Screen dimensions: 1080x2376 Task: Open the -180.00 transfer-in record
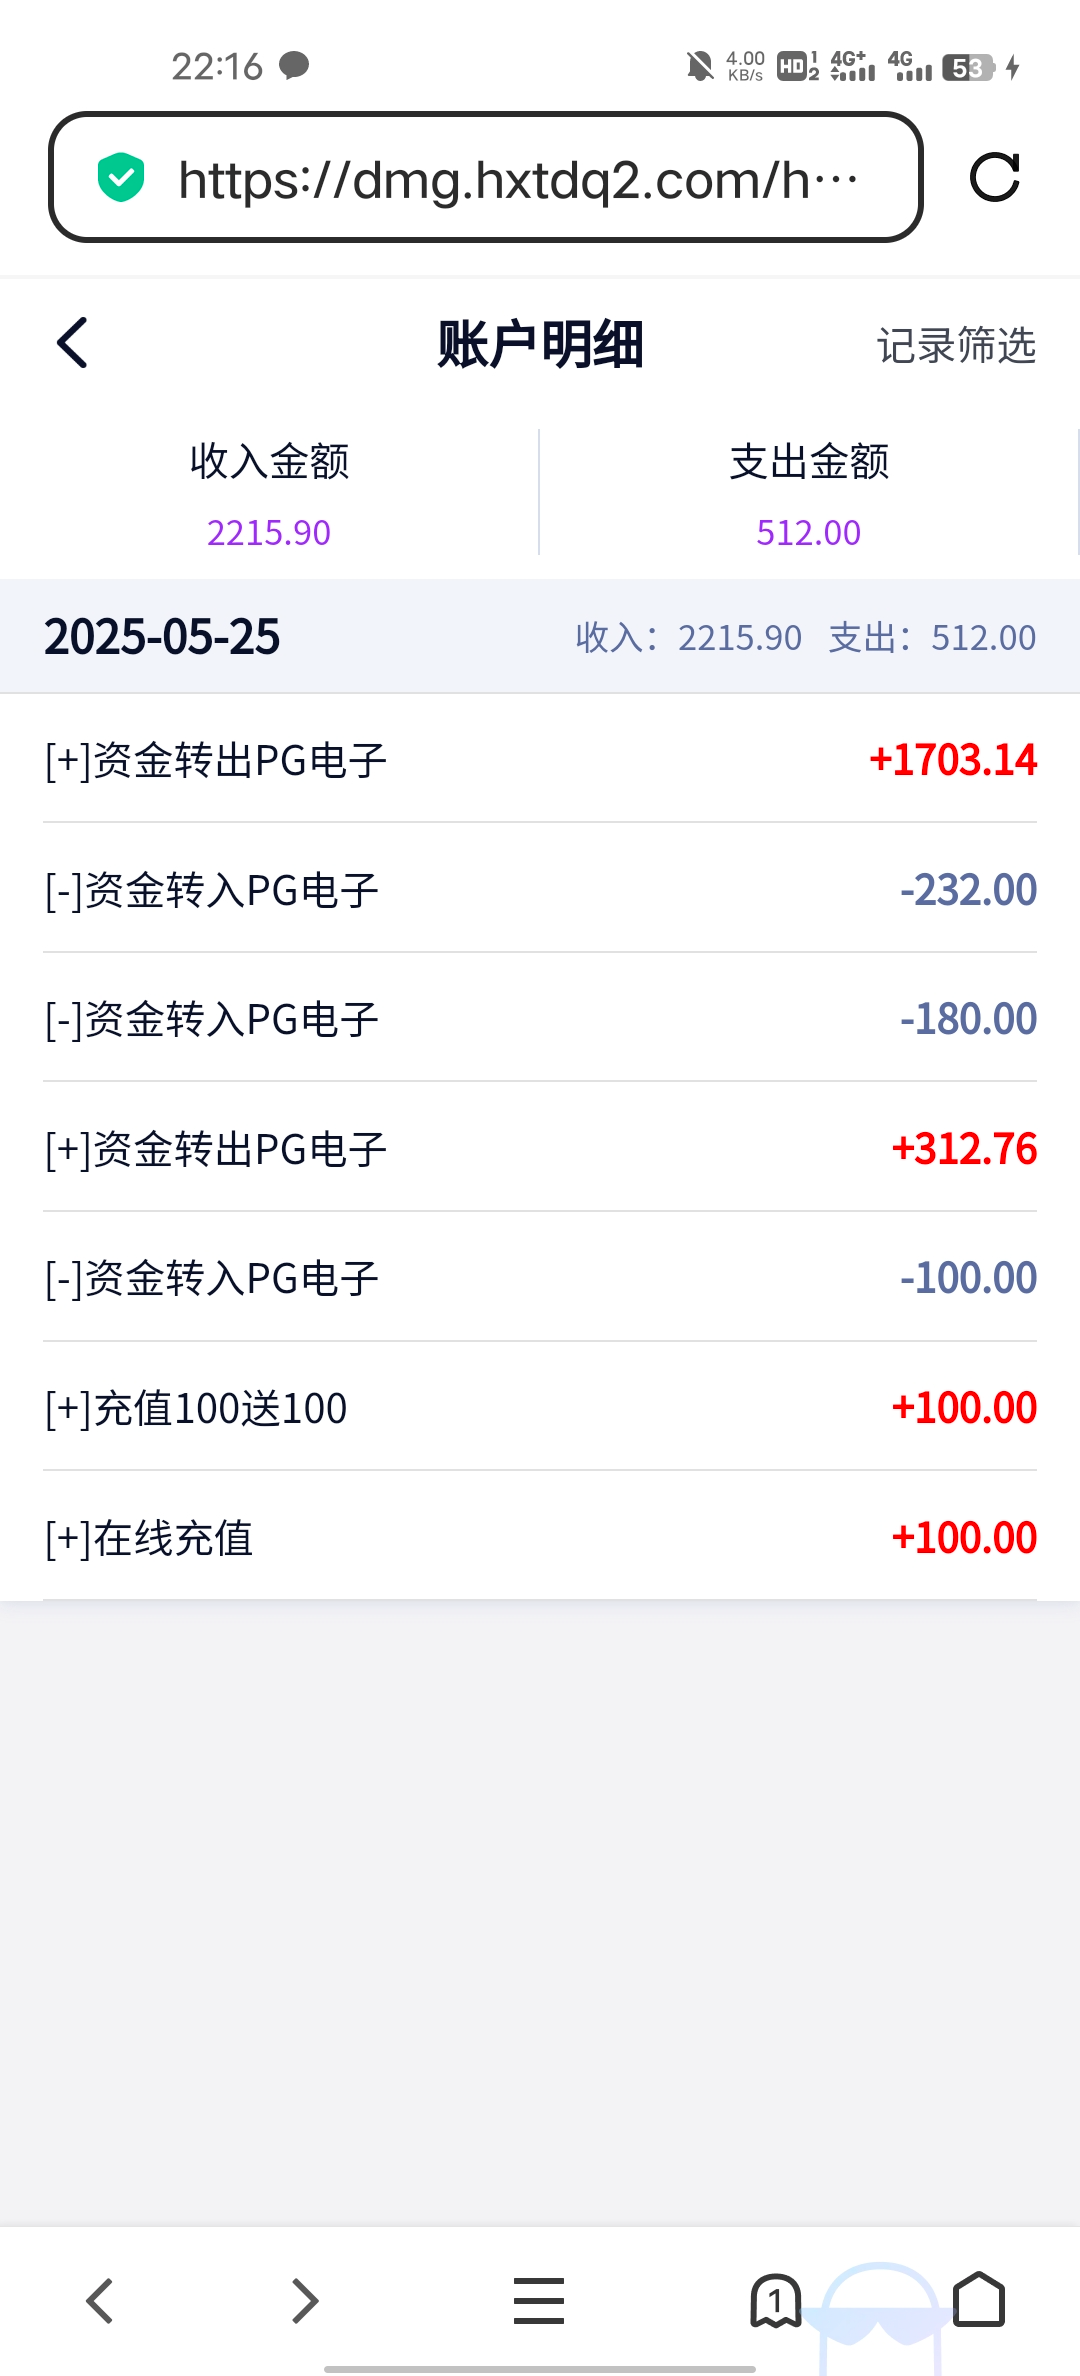point(540,1019)
